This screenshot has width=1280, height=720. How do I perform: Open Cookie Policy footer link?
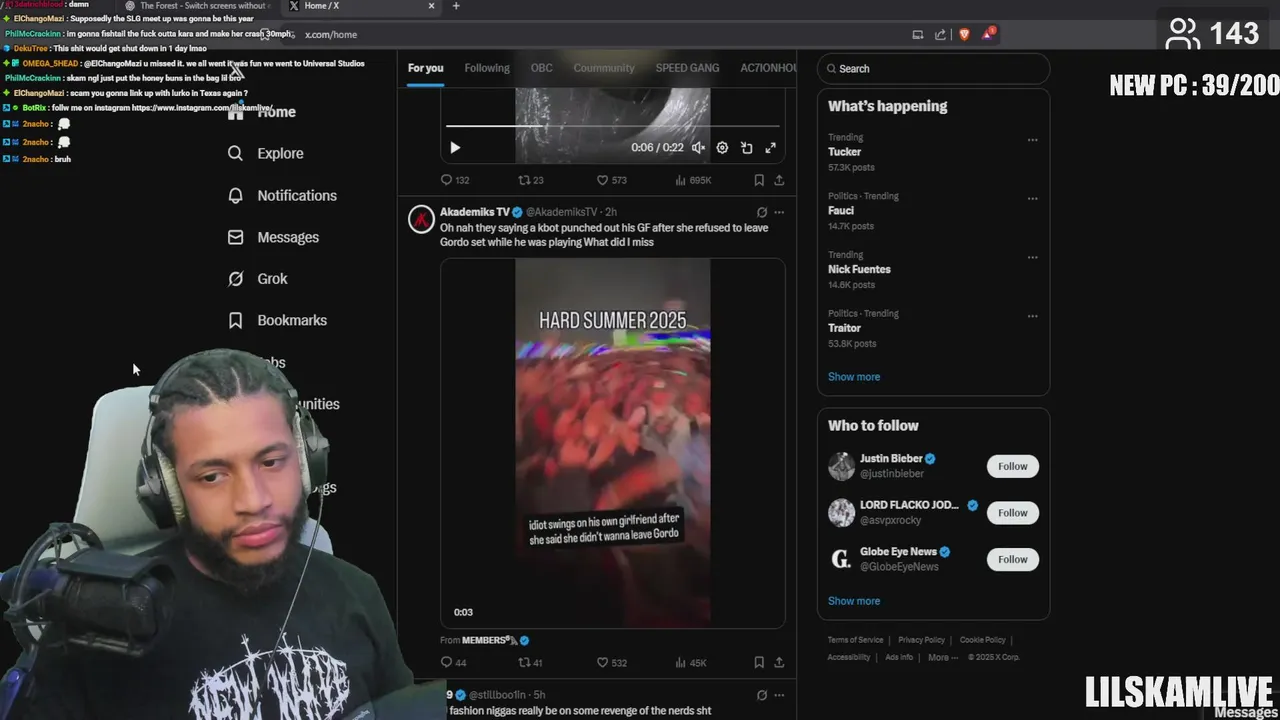[x=982, y=640]
